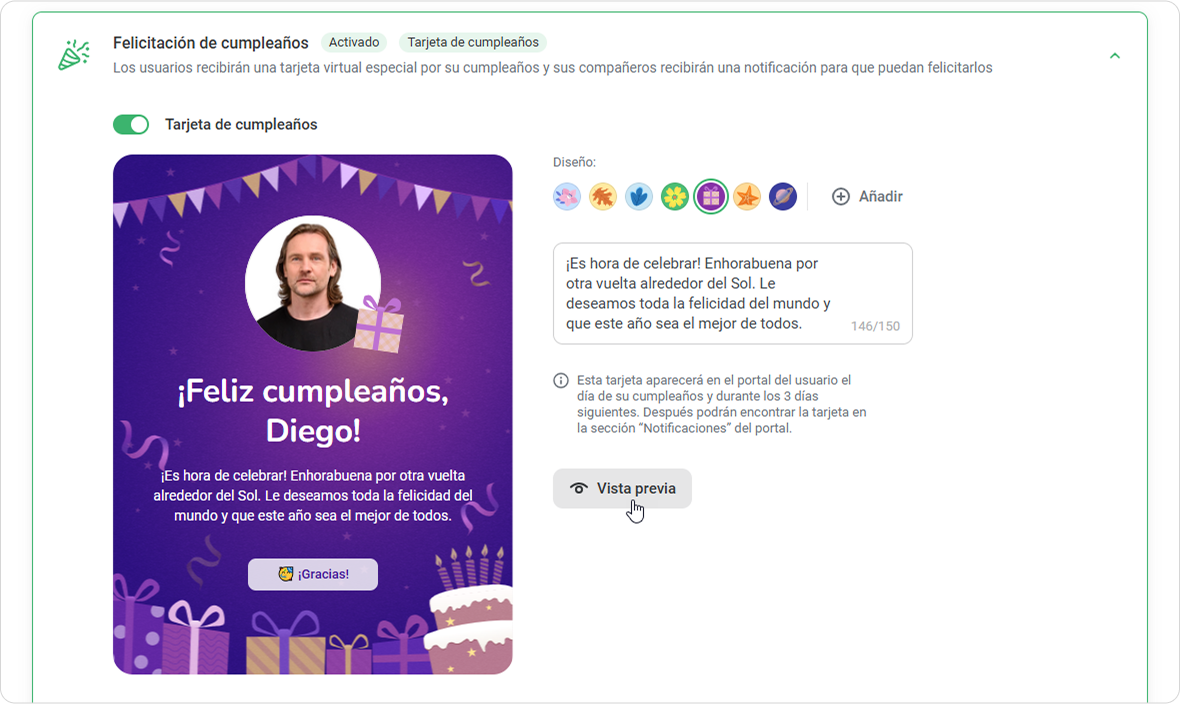Select the pink flower card design
1180x704 pixels.
click(567, 197)
